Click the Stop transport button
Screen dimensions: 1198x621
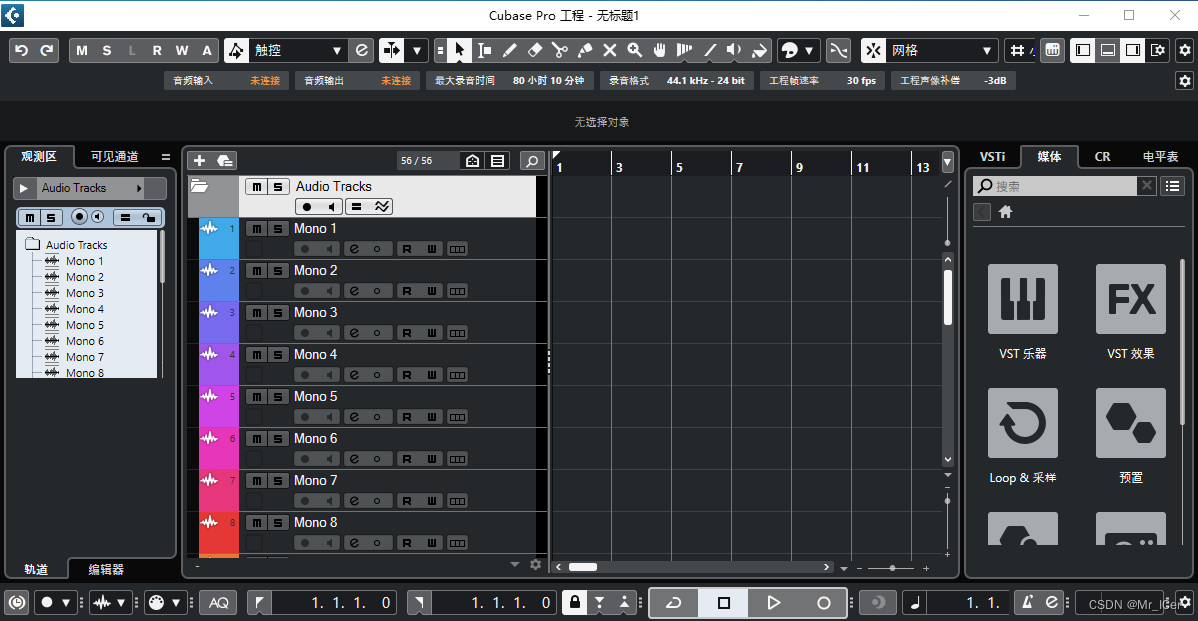(724, 603)
